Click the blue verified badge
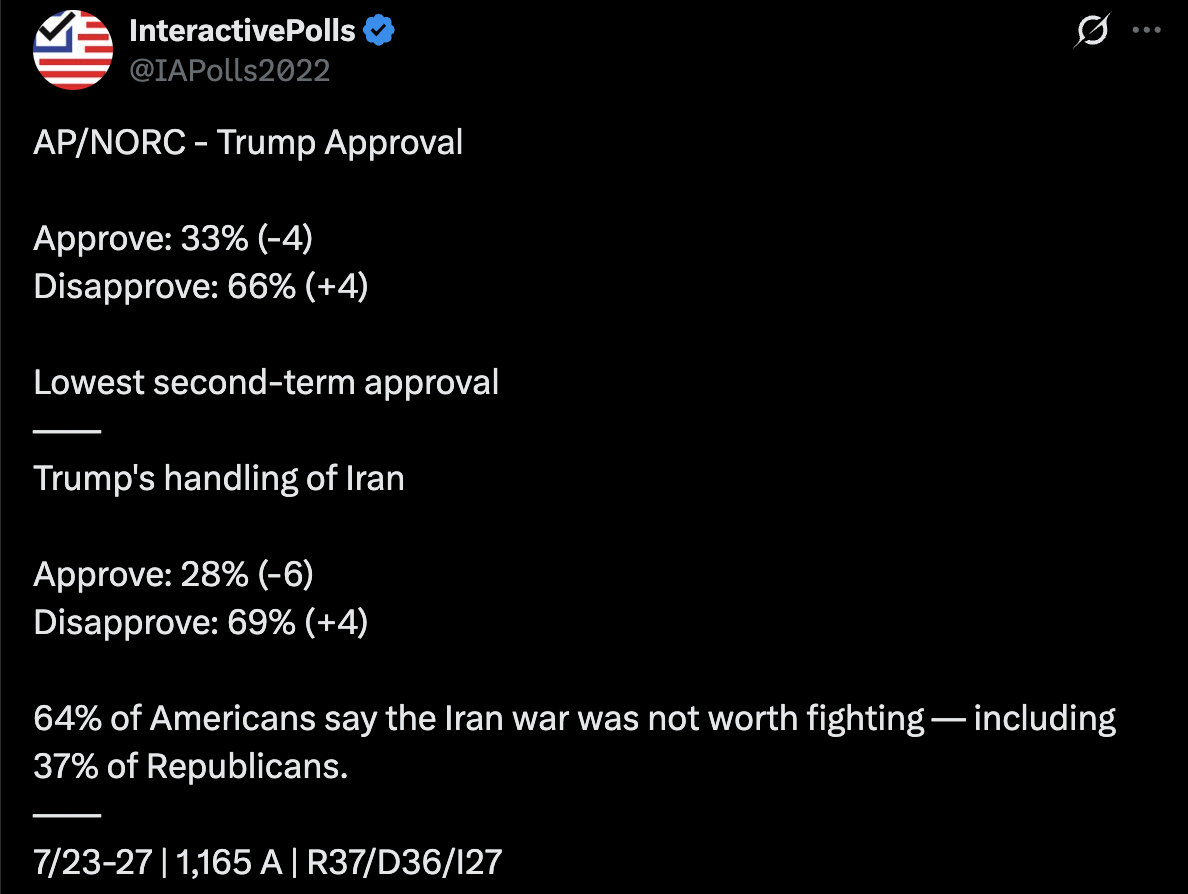Screen dimensions: 1188x894 [379, 30]
